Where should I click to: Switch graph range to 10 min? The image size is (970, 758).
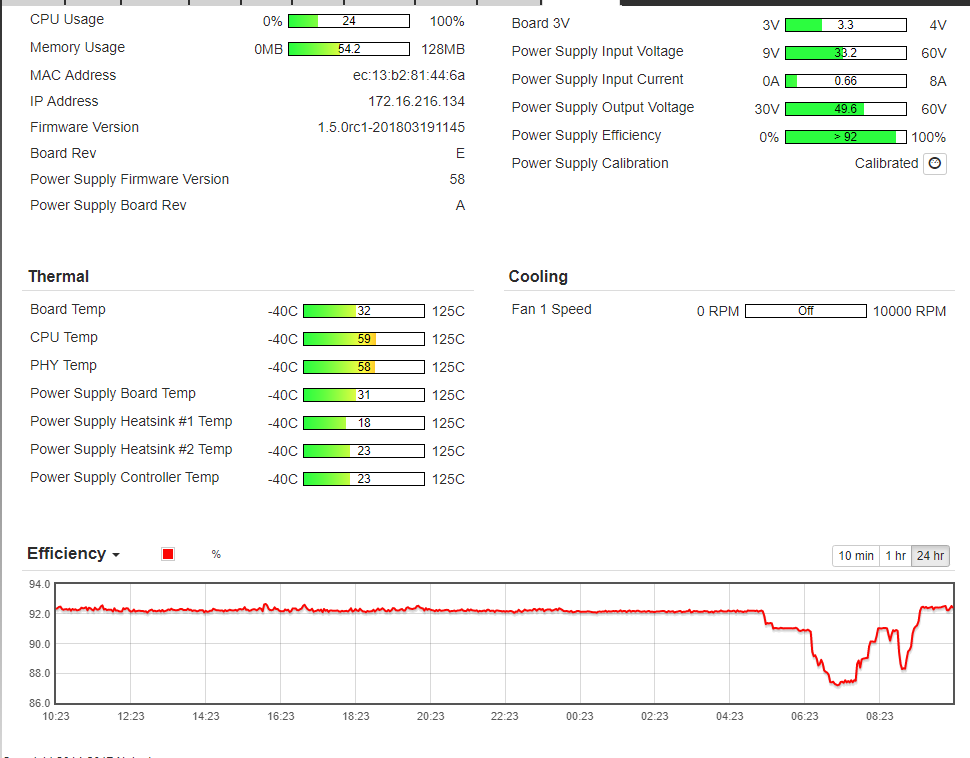(855, 556)
